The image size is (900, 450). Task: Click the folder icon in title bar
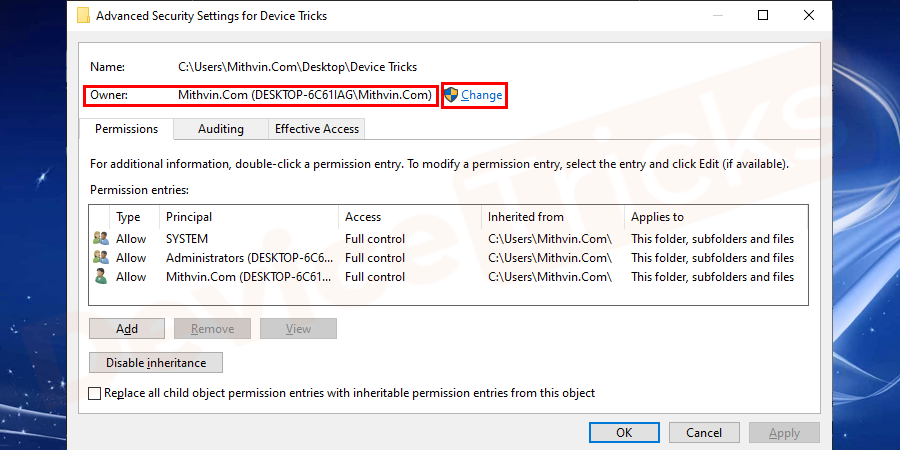click(x=83, y=15)
